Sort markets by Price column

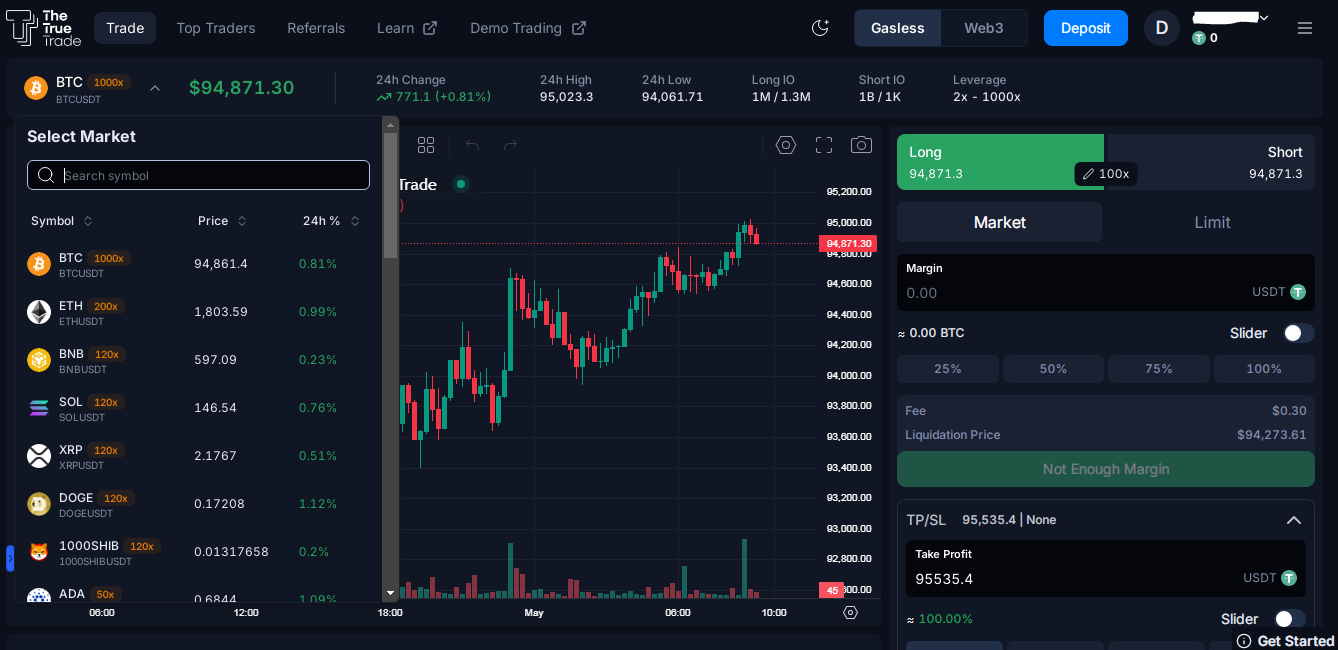(x=222, y=221)
